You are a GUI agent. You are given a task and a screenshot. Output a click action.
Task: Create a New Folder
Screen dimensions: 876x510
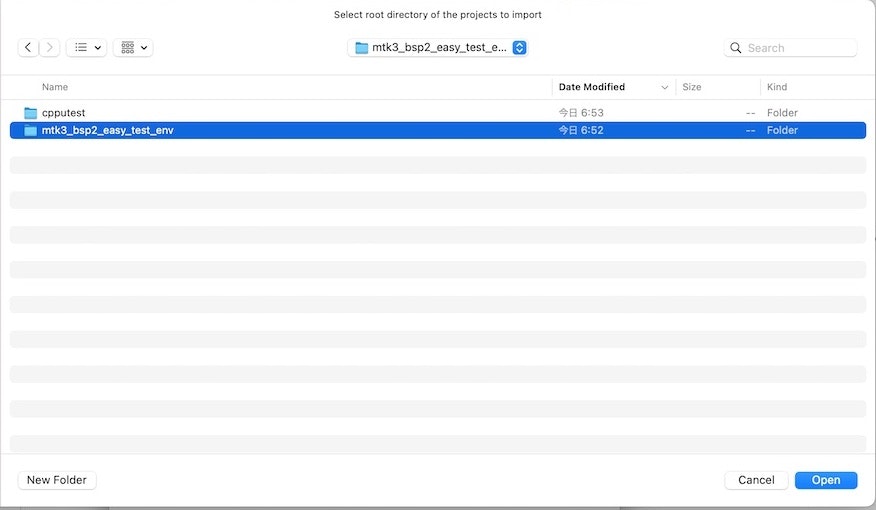coord(57,480)
